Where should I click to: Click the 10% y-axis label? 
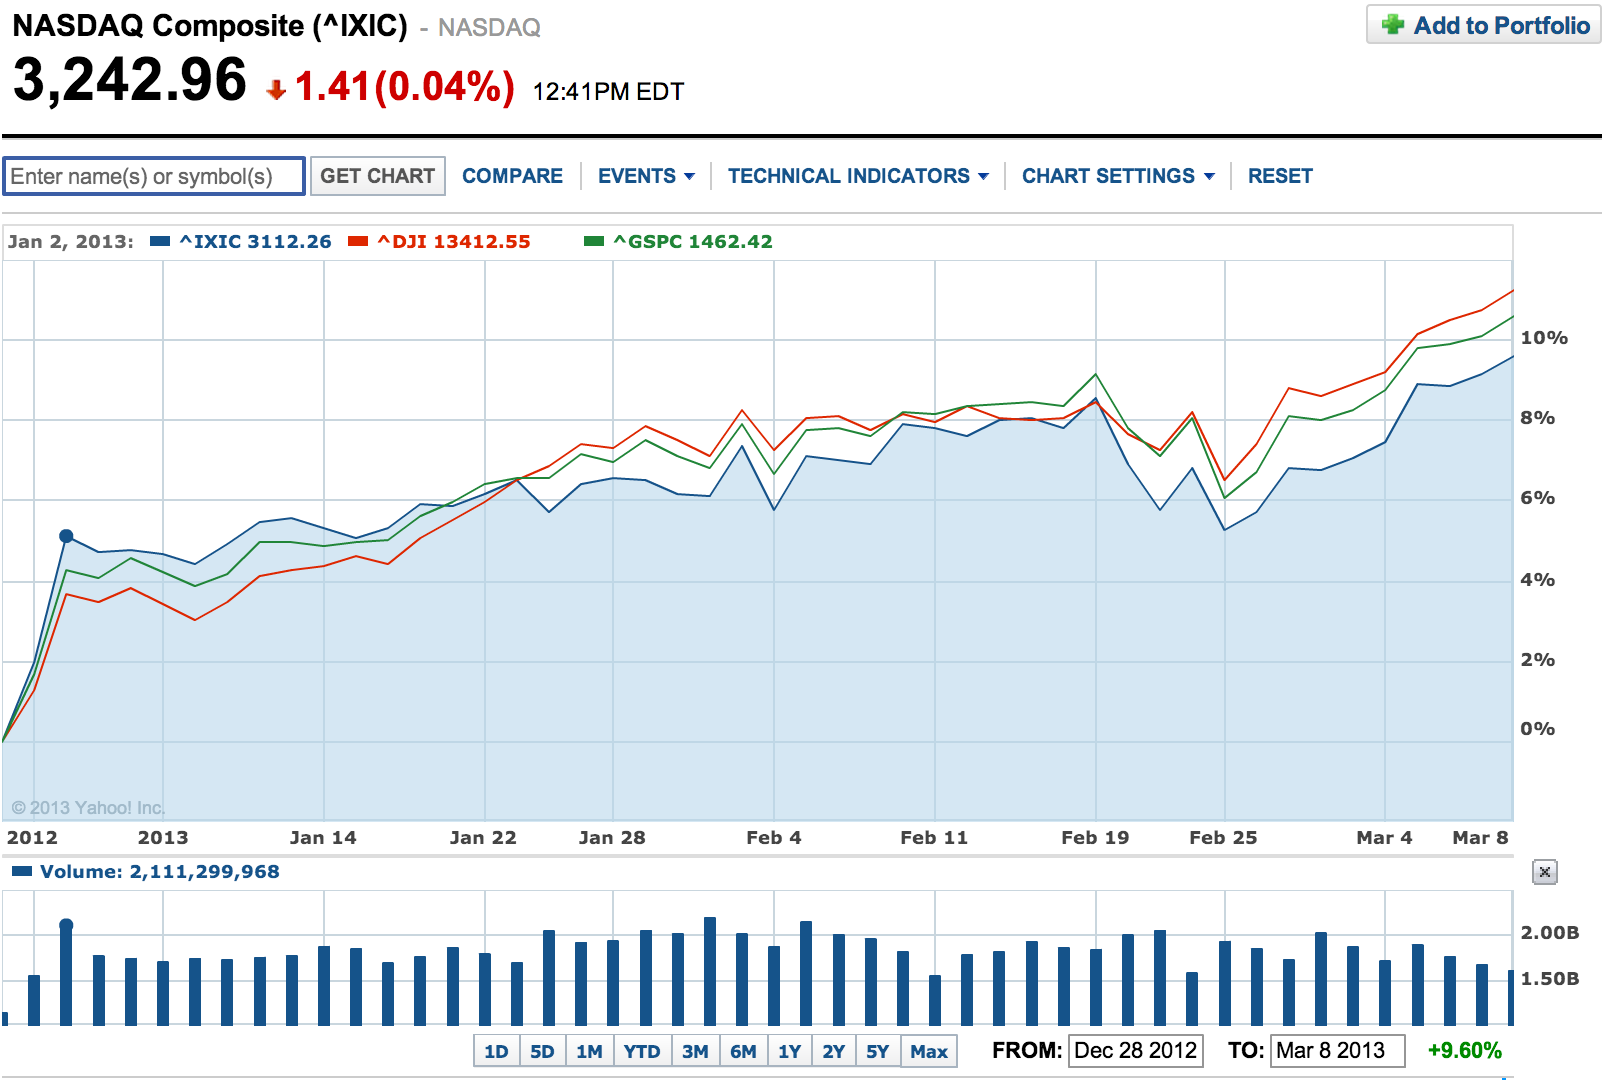pos(1544,338)
